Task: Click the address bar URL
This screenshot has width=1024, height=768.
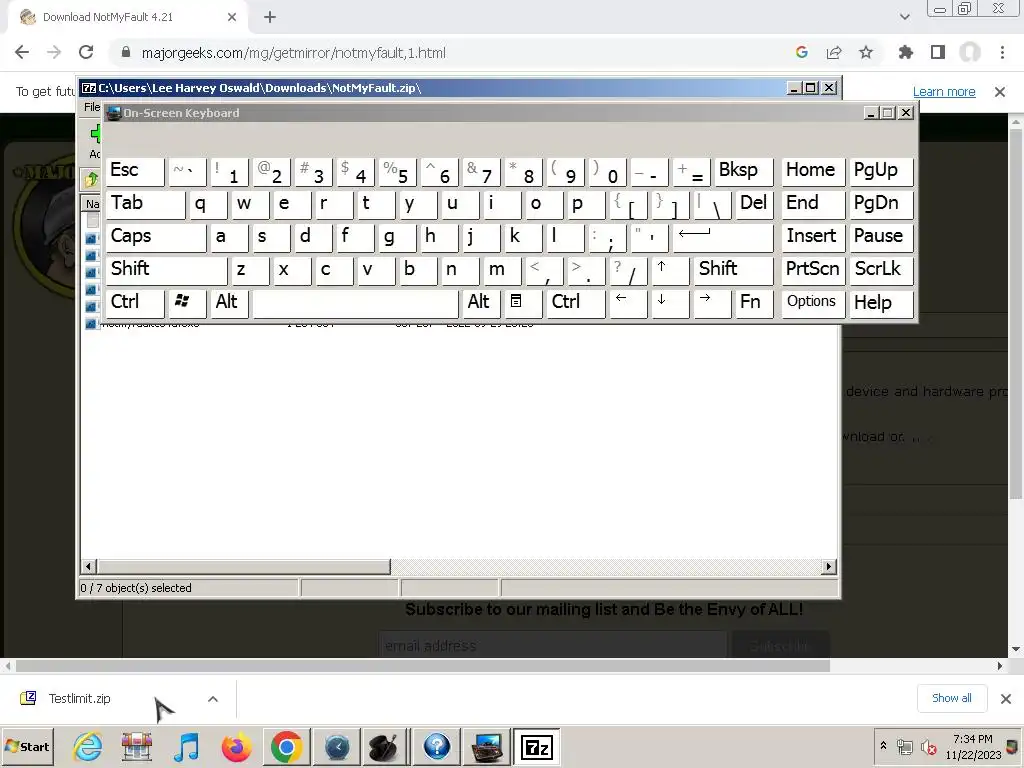Action: 293,53
